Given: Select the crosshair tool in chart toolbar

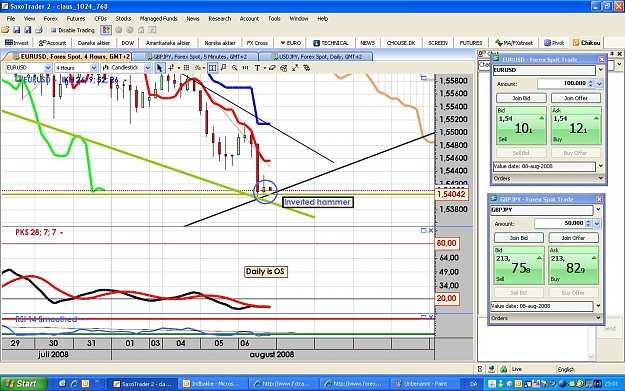Looking at the screenshot, I should (x=171, y=68).
